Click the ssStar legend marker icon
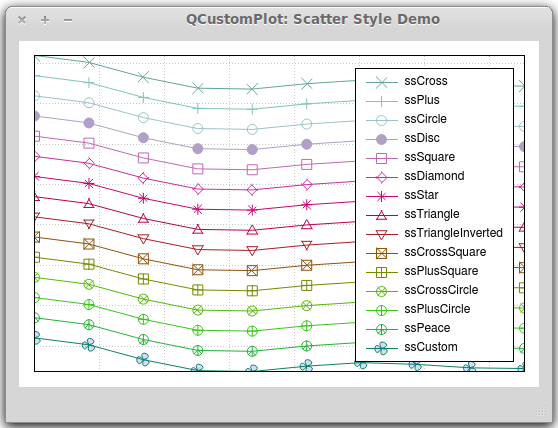Viewport: 558px width, 428px height. click(x=381, y=196)
